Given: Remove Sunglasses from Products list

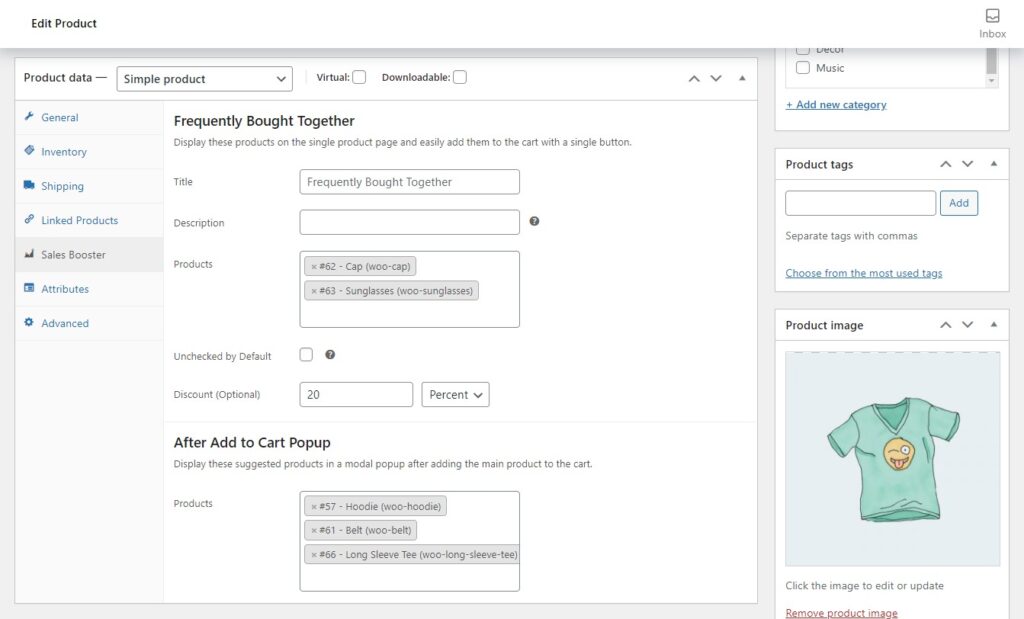Looking at the screenshot, I should 313,291.
